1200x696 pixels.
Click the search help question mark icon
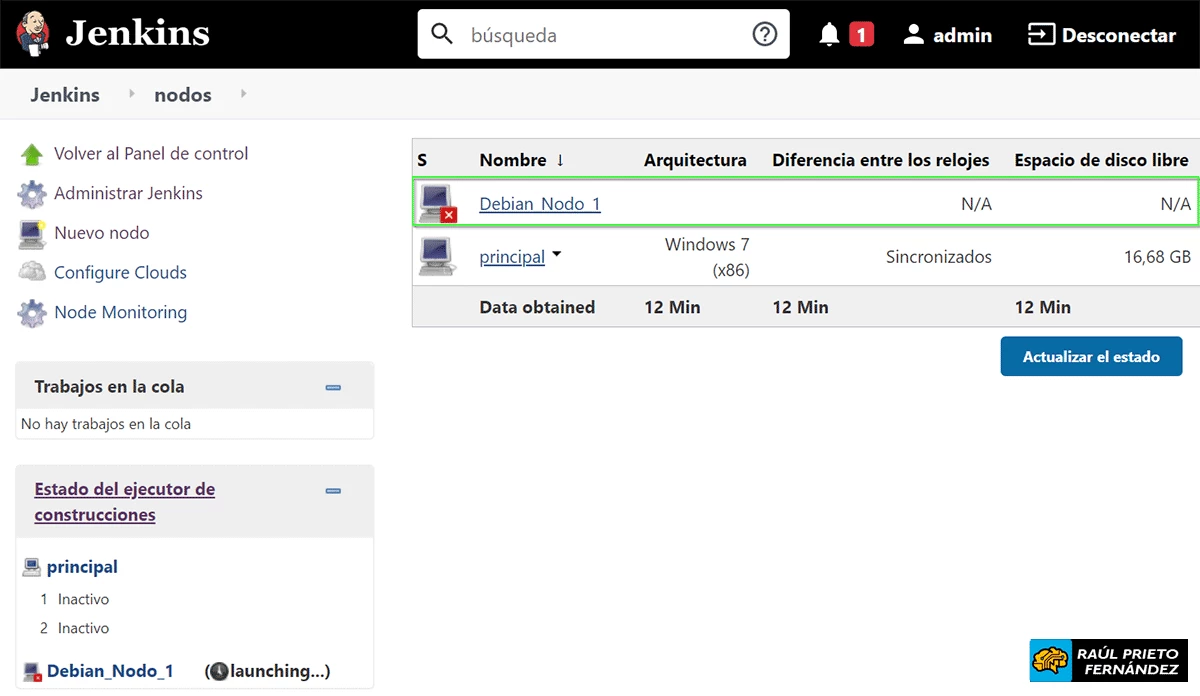coord(764,35)
